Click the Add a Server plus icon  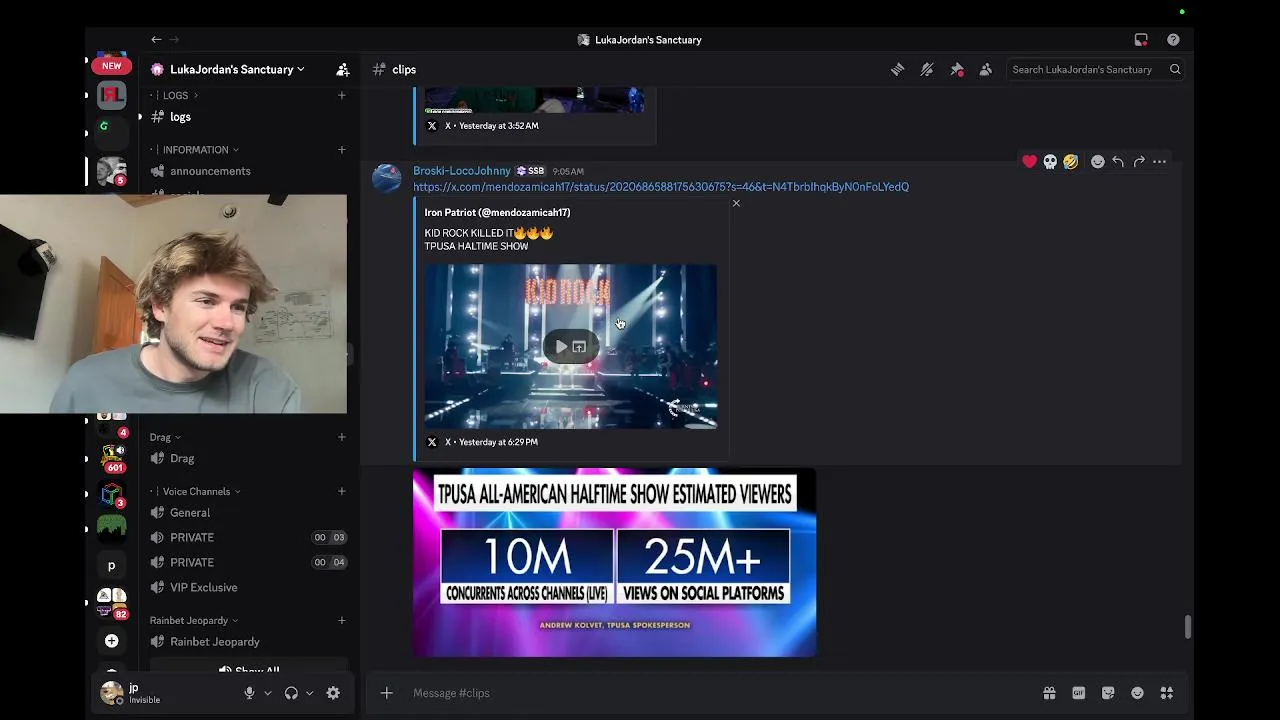(112, 640)
